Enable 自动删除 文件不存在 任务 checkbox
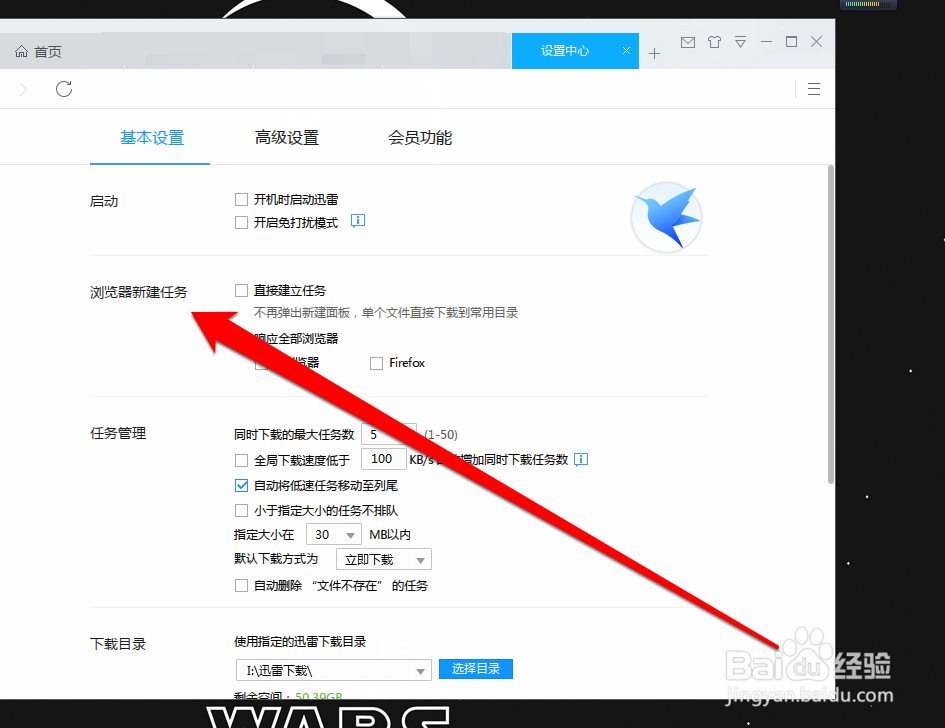This screenshot has width=945, height=728. click(x=242, y=586)
